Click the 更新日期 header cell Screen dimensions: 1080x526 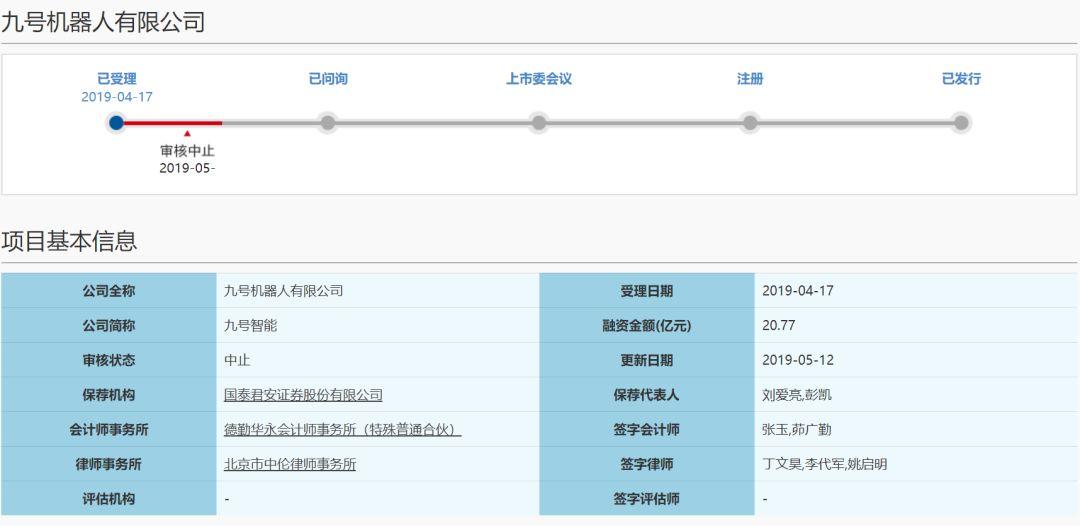647,360
